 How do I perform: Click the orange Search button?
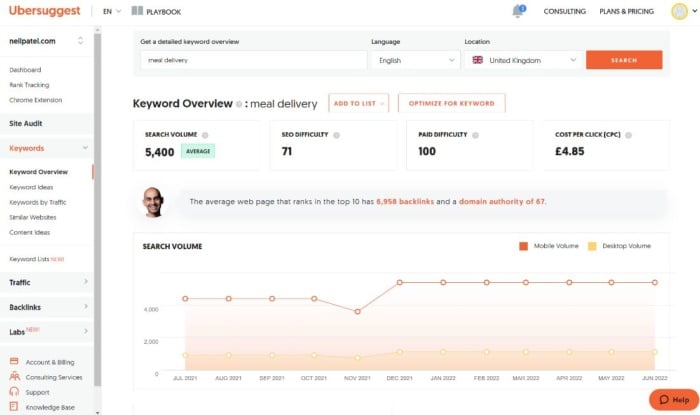coord(624,60)
